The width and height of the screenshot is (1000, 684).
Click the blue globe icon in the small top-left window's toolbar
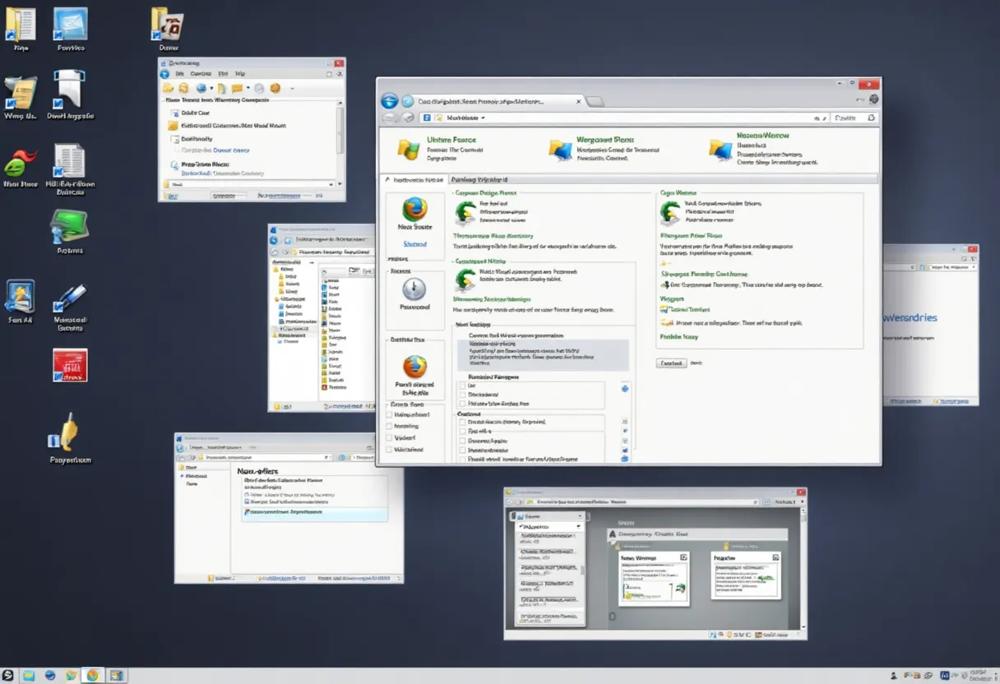[201, 88]
